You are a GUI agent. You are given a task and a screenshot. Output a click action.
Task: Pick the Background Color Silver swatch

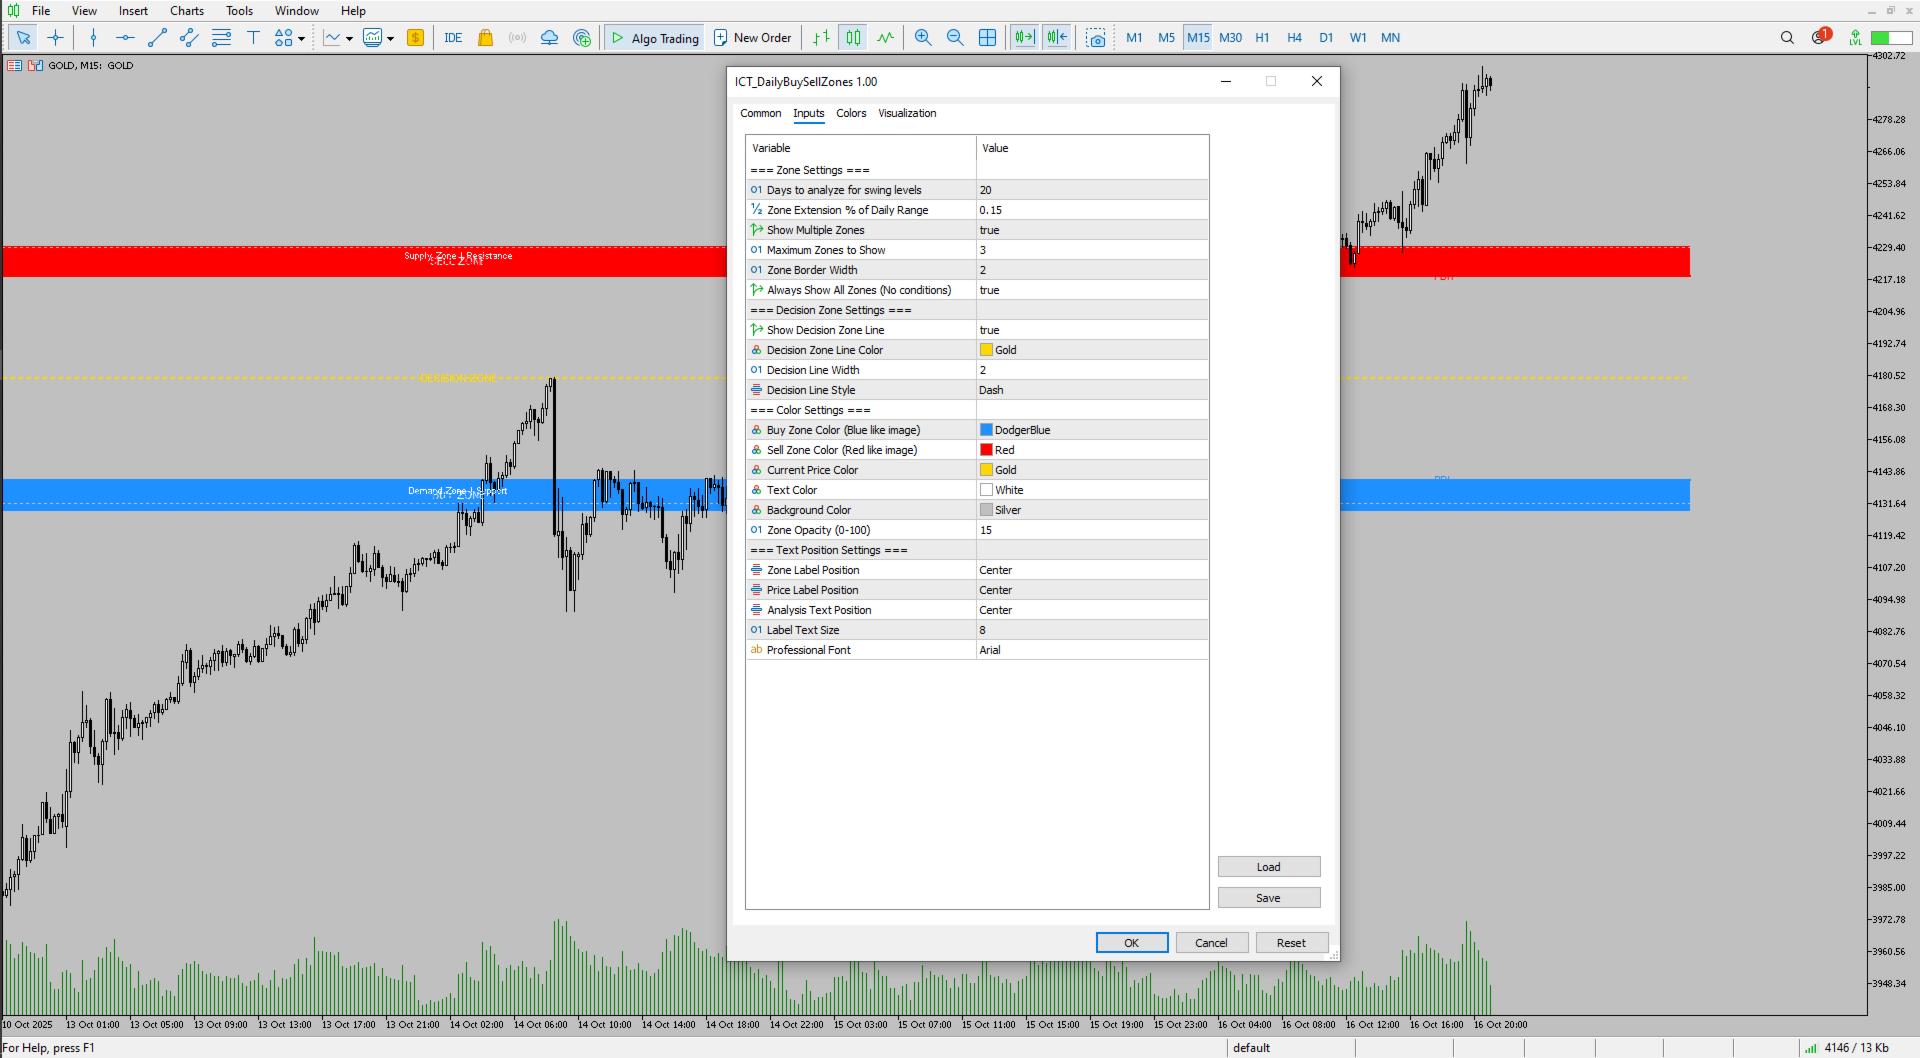(x=986, y=510)
